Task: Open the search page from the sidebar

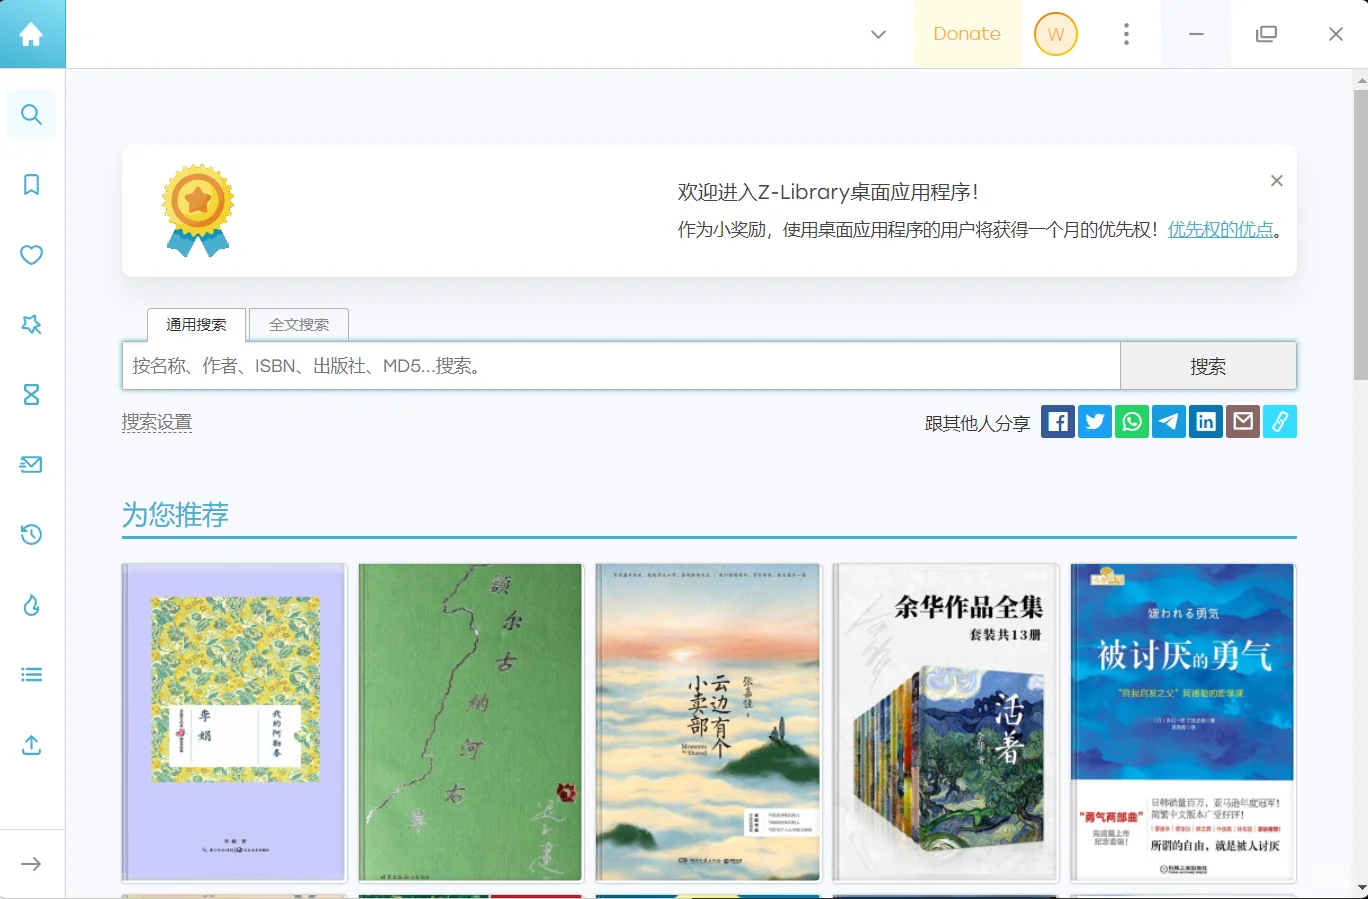Action: tap(31, 113)
